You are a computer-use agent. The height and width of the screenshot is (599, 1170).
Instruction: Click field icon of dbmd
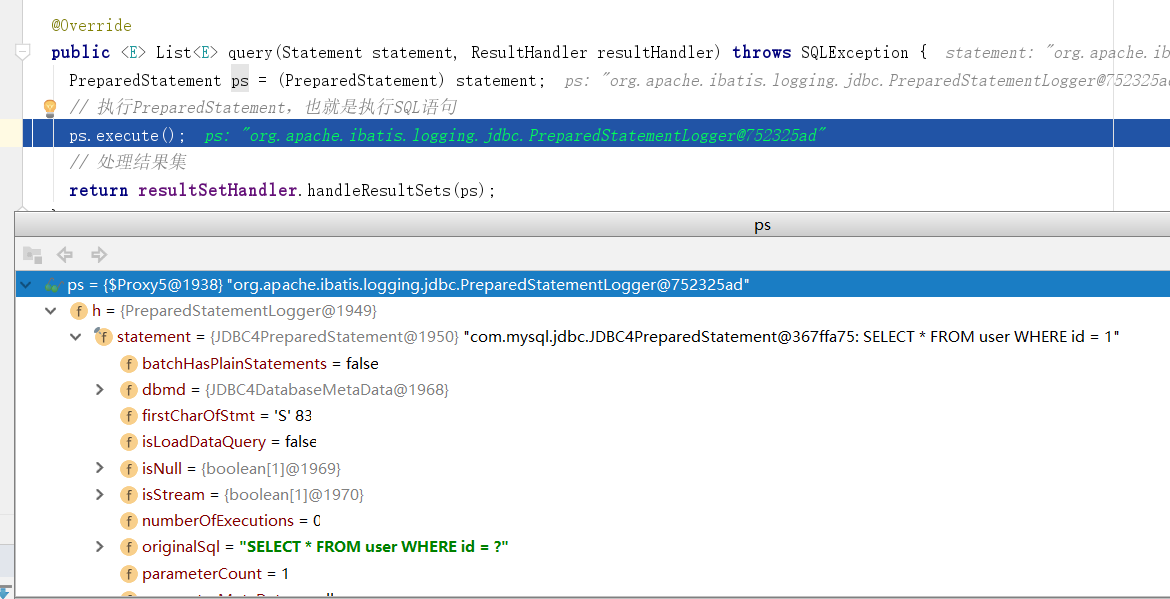[x=129, y=390]
